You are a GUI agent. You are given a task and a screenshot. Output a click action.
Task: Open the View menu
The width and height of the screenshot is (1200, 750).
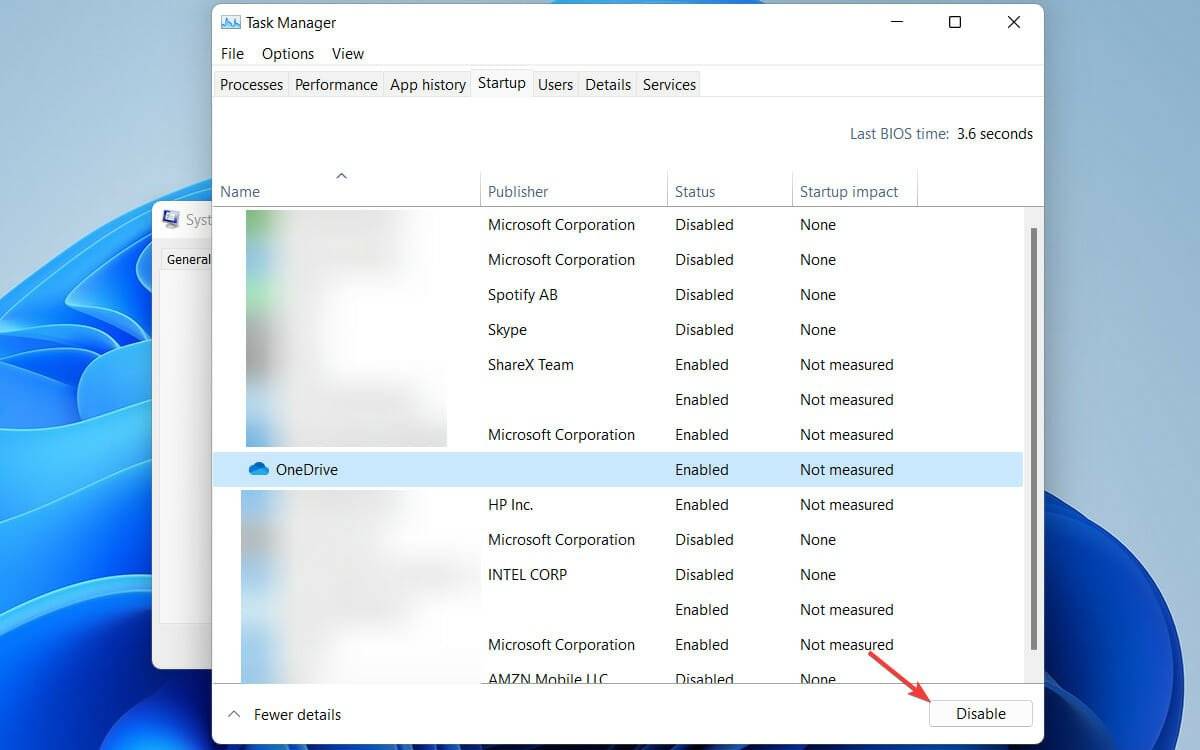click(347, 53)
